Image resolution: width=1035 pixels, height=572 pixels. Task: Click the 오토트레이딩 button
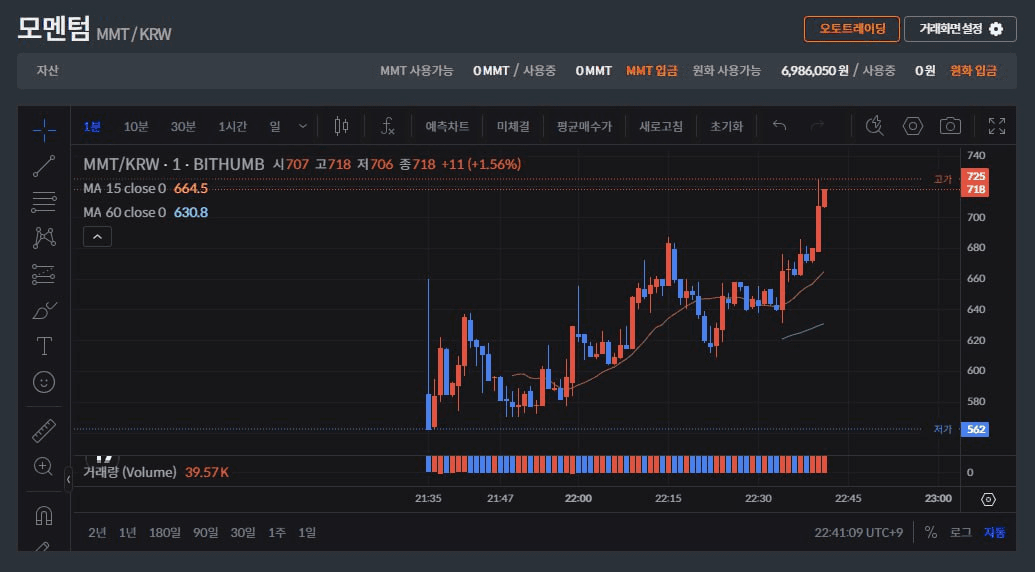pos(851,29)
